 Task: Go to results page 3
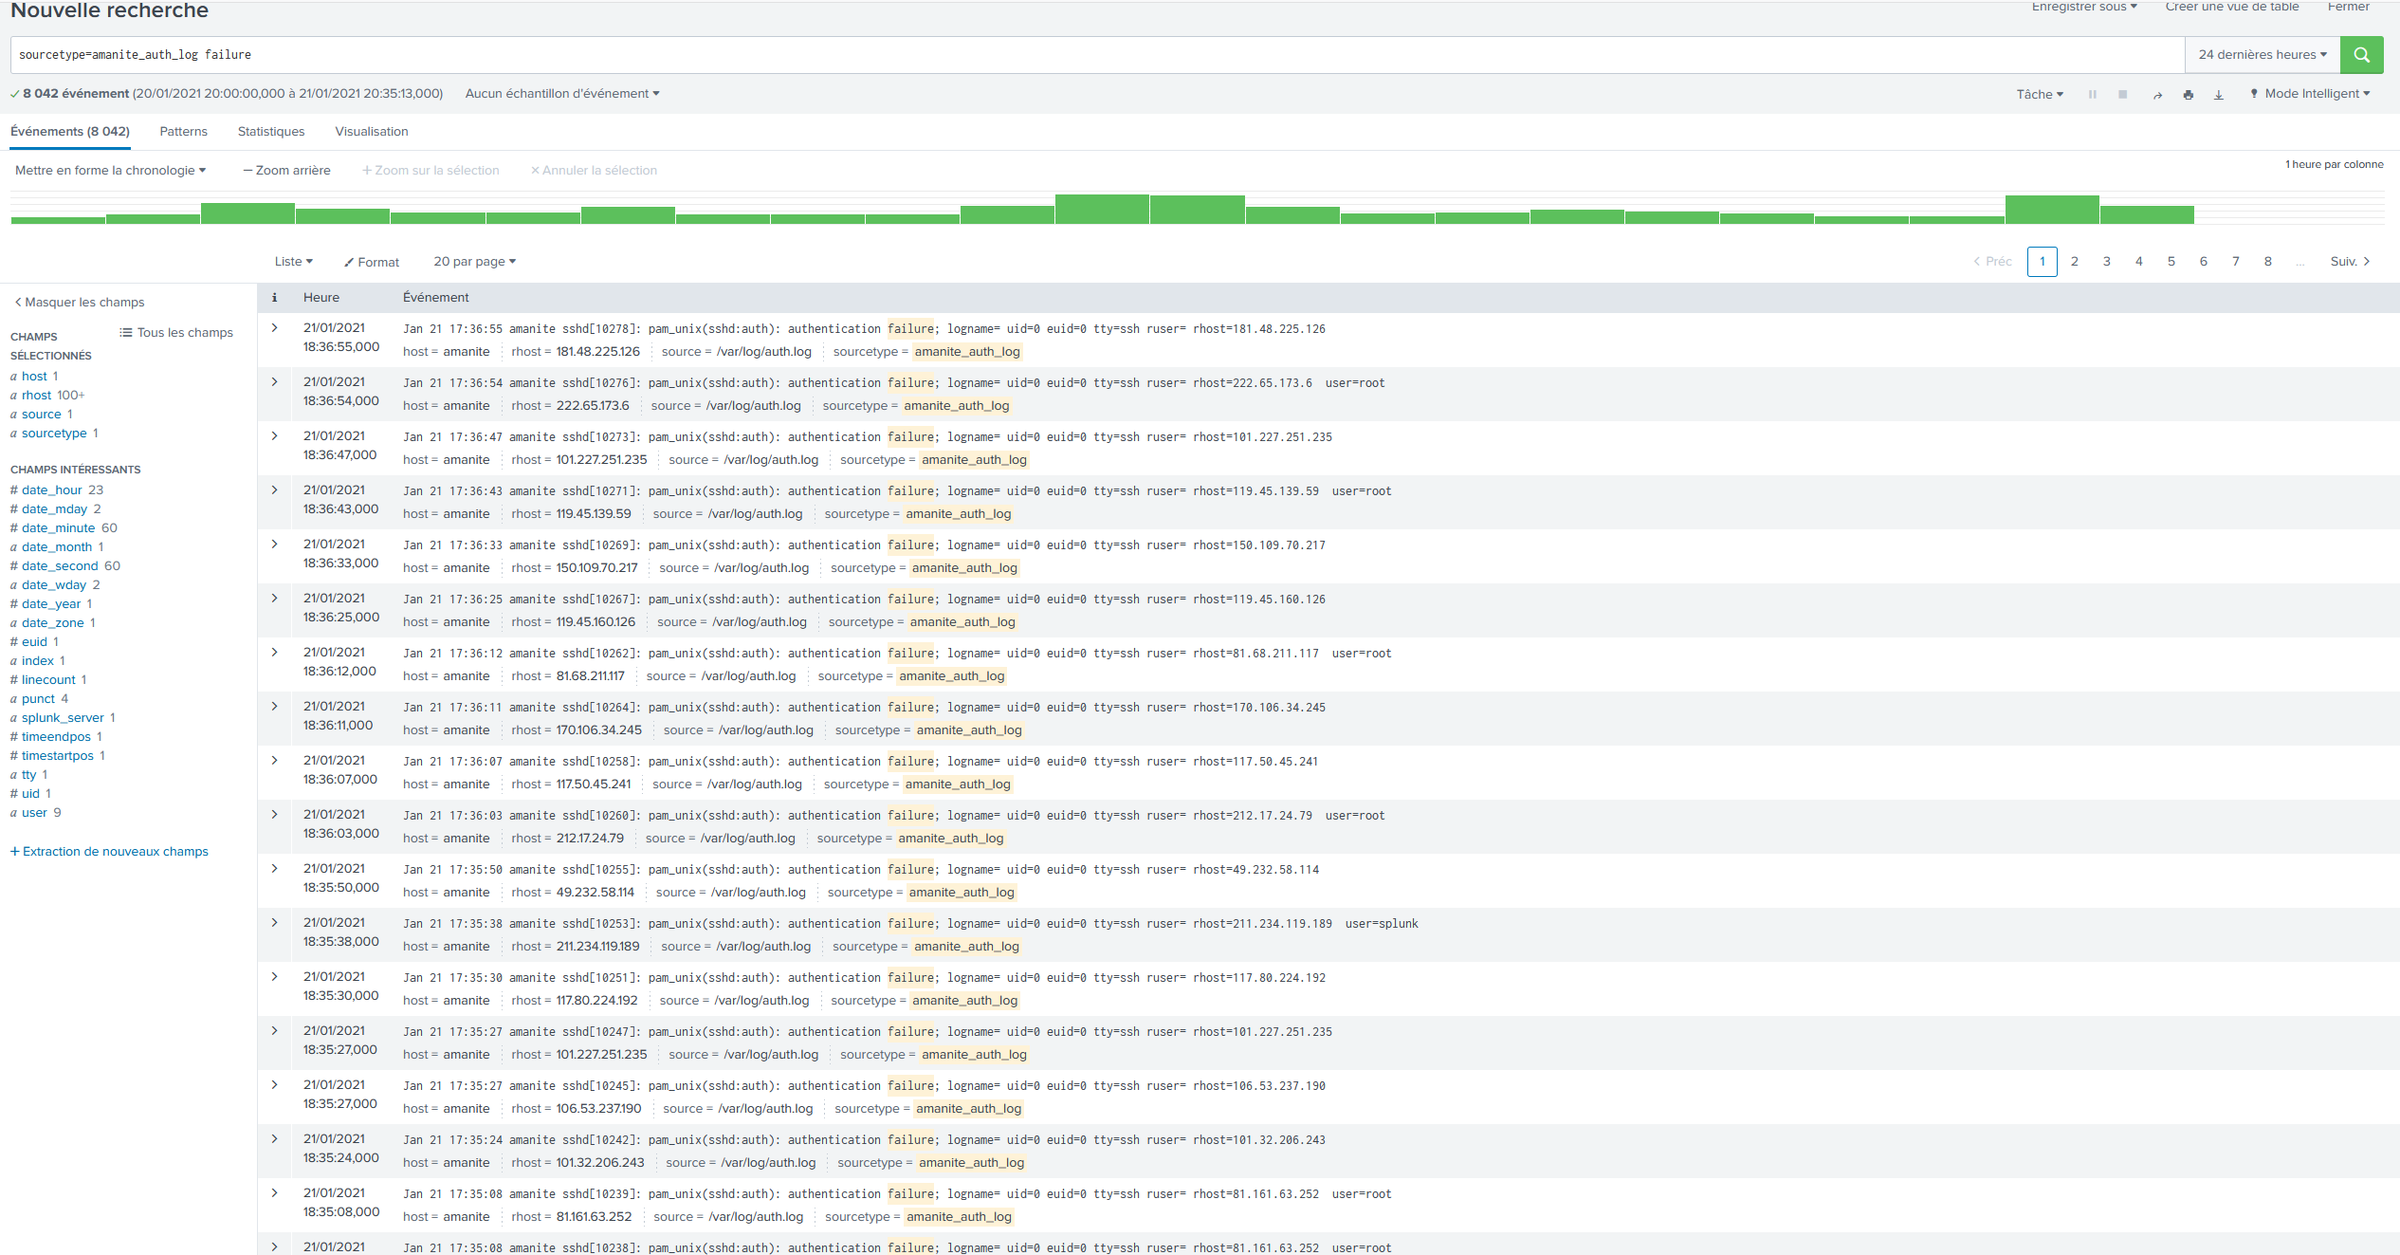pyautogui.click(x=2106, y=262)
